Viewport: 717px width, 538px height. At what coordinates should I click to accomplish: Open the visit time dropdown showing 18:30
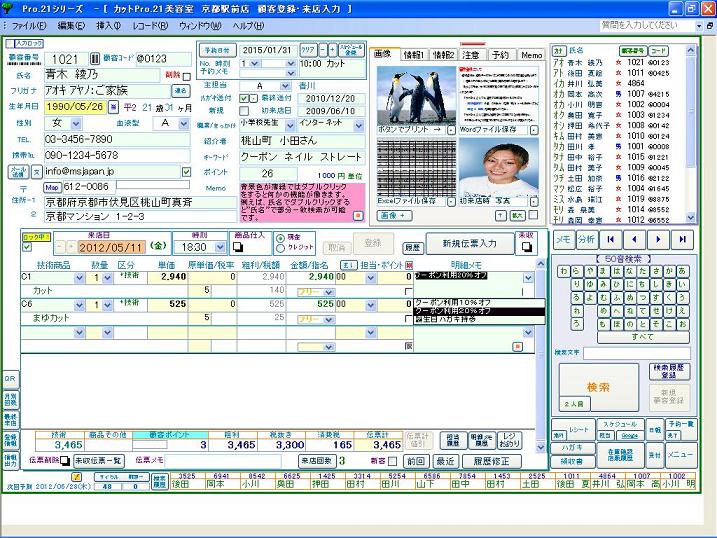click(x=220, y=247)
